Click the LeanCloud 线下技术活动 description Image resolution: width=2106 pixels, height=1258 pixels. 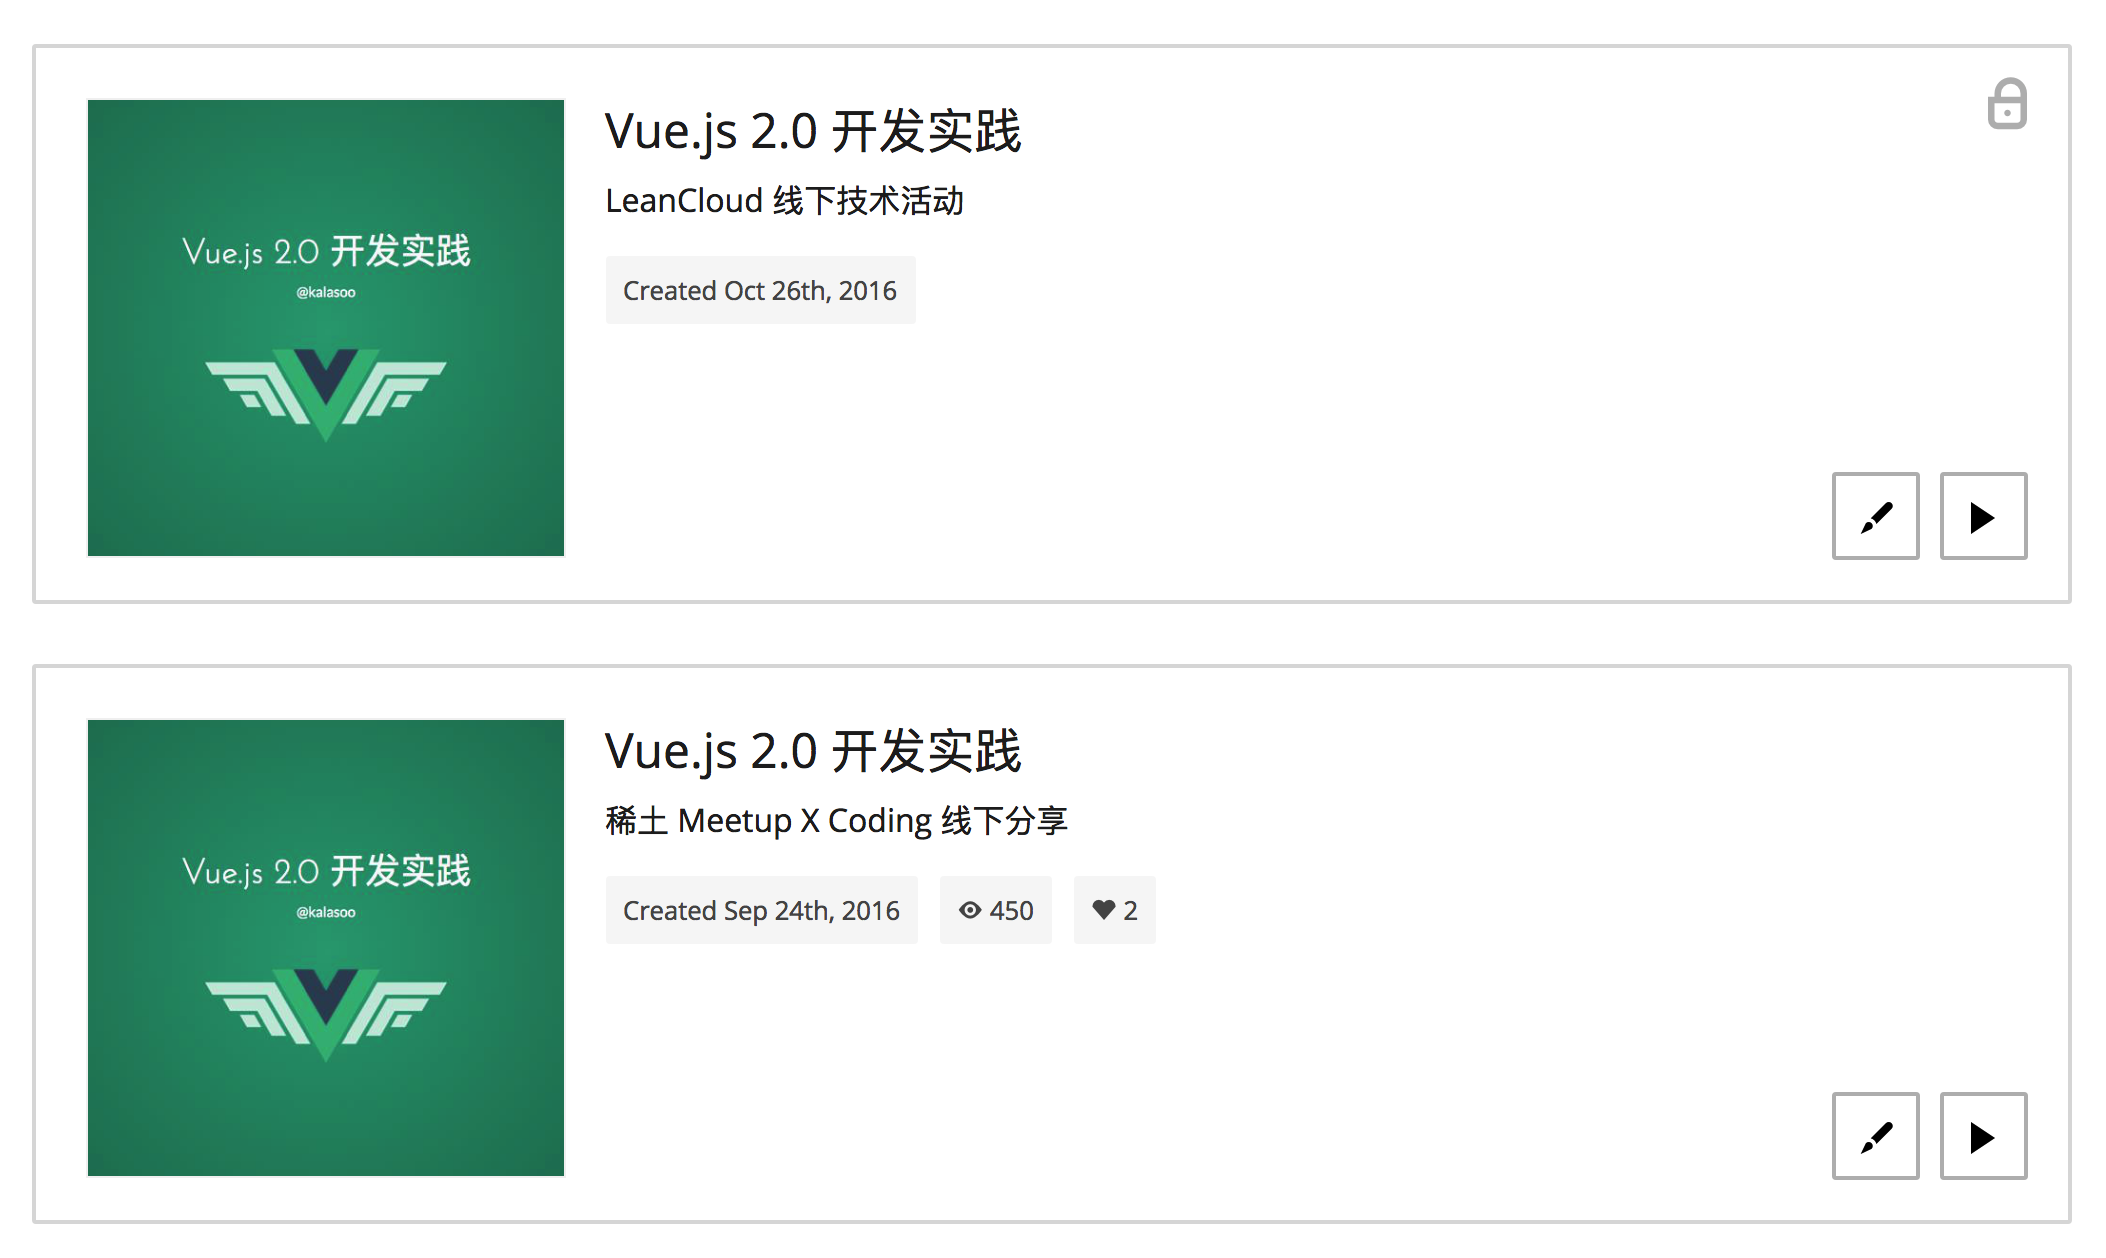(785, 201)
